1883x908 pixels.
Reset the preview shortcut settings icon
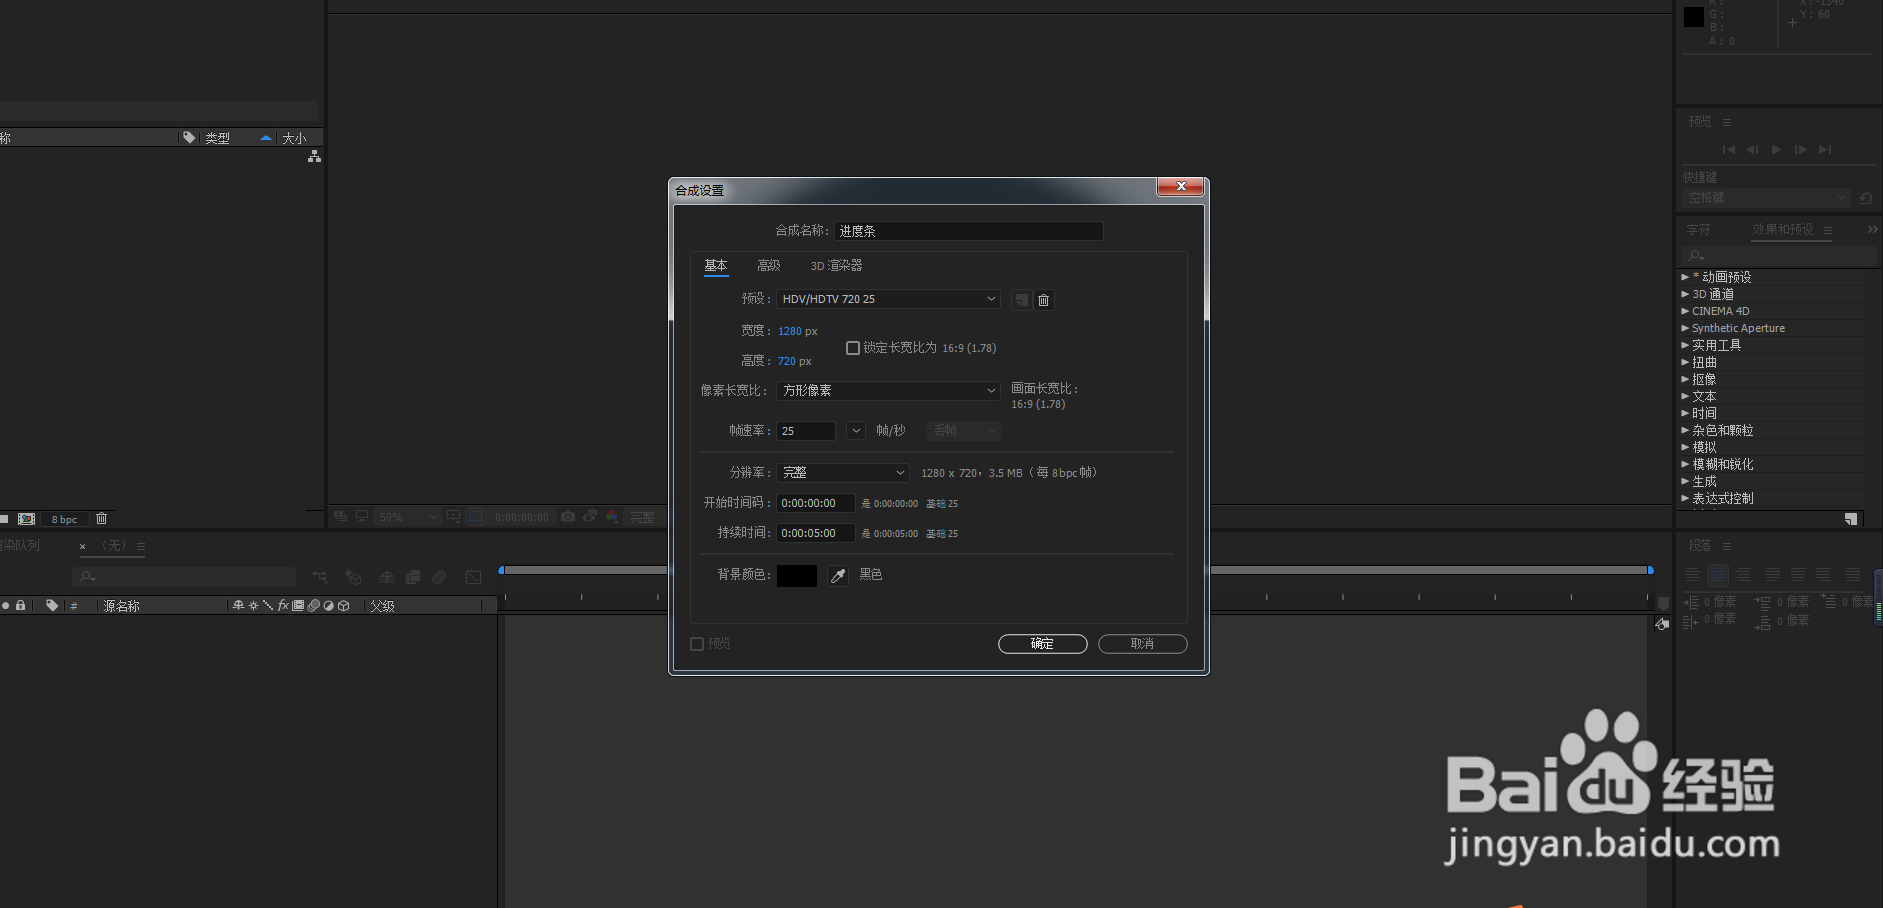(1865, 198)
